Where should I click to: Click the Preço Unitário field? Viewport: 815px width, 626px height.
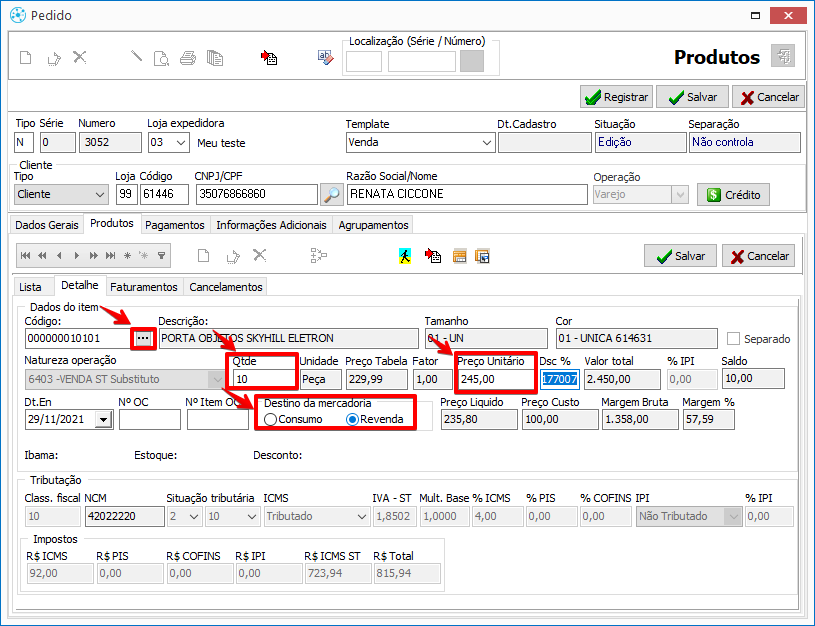click(495, 380)
